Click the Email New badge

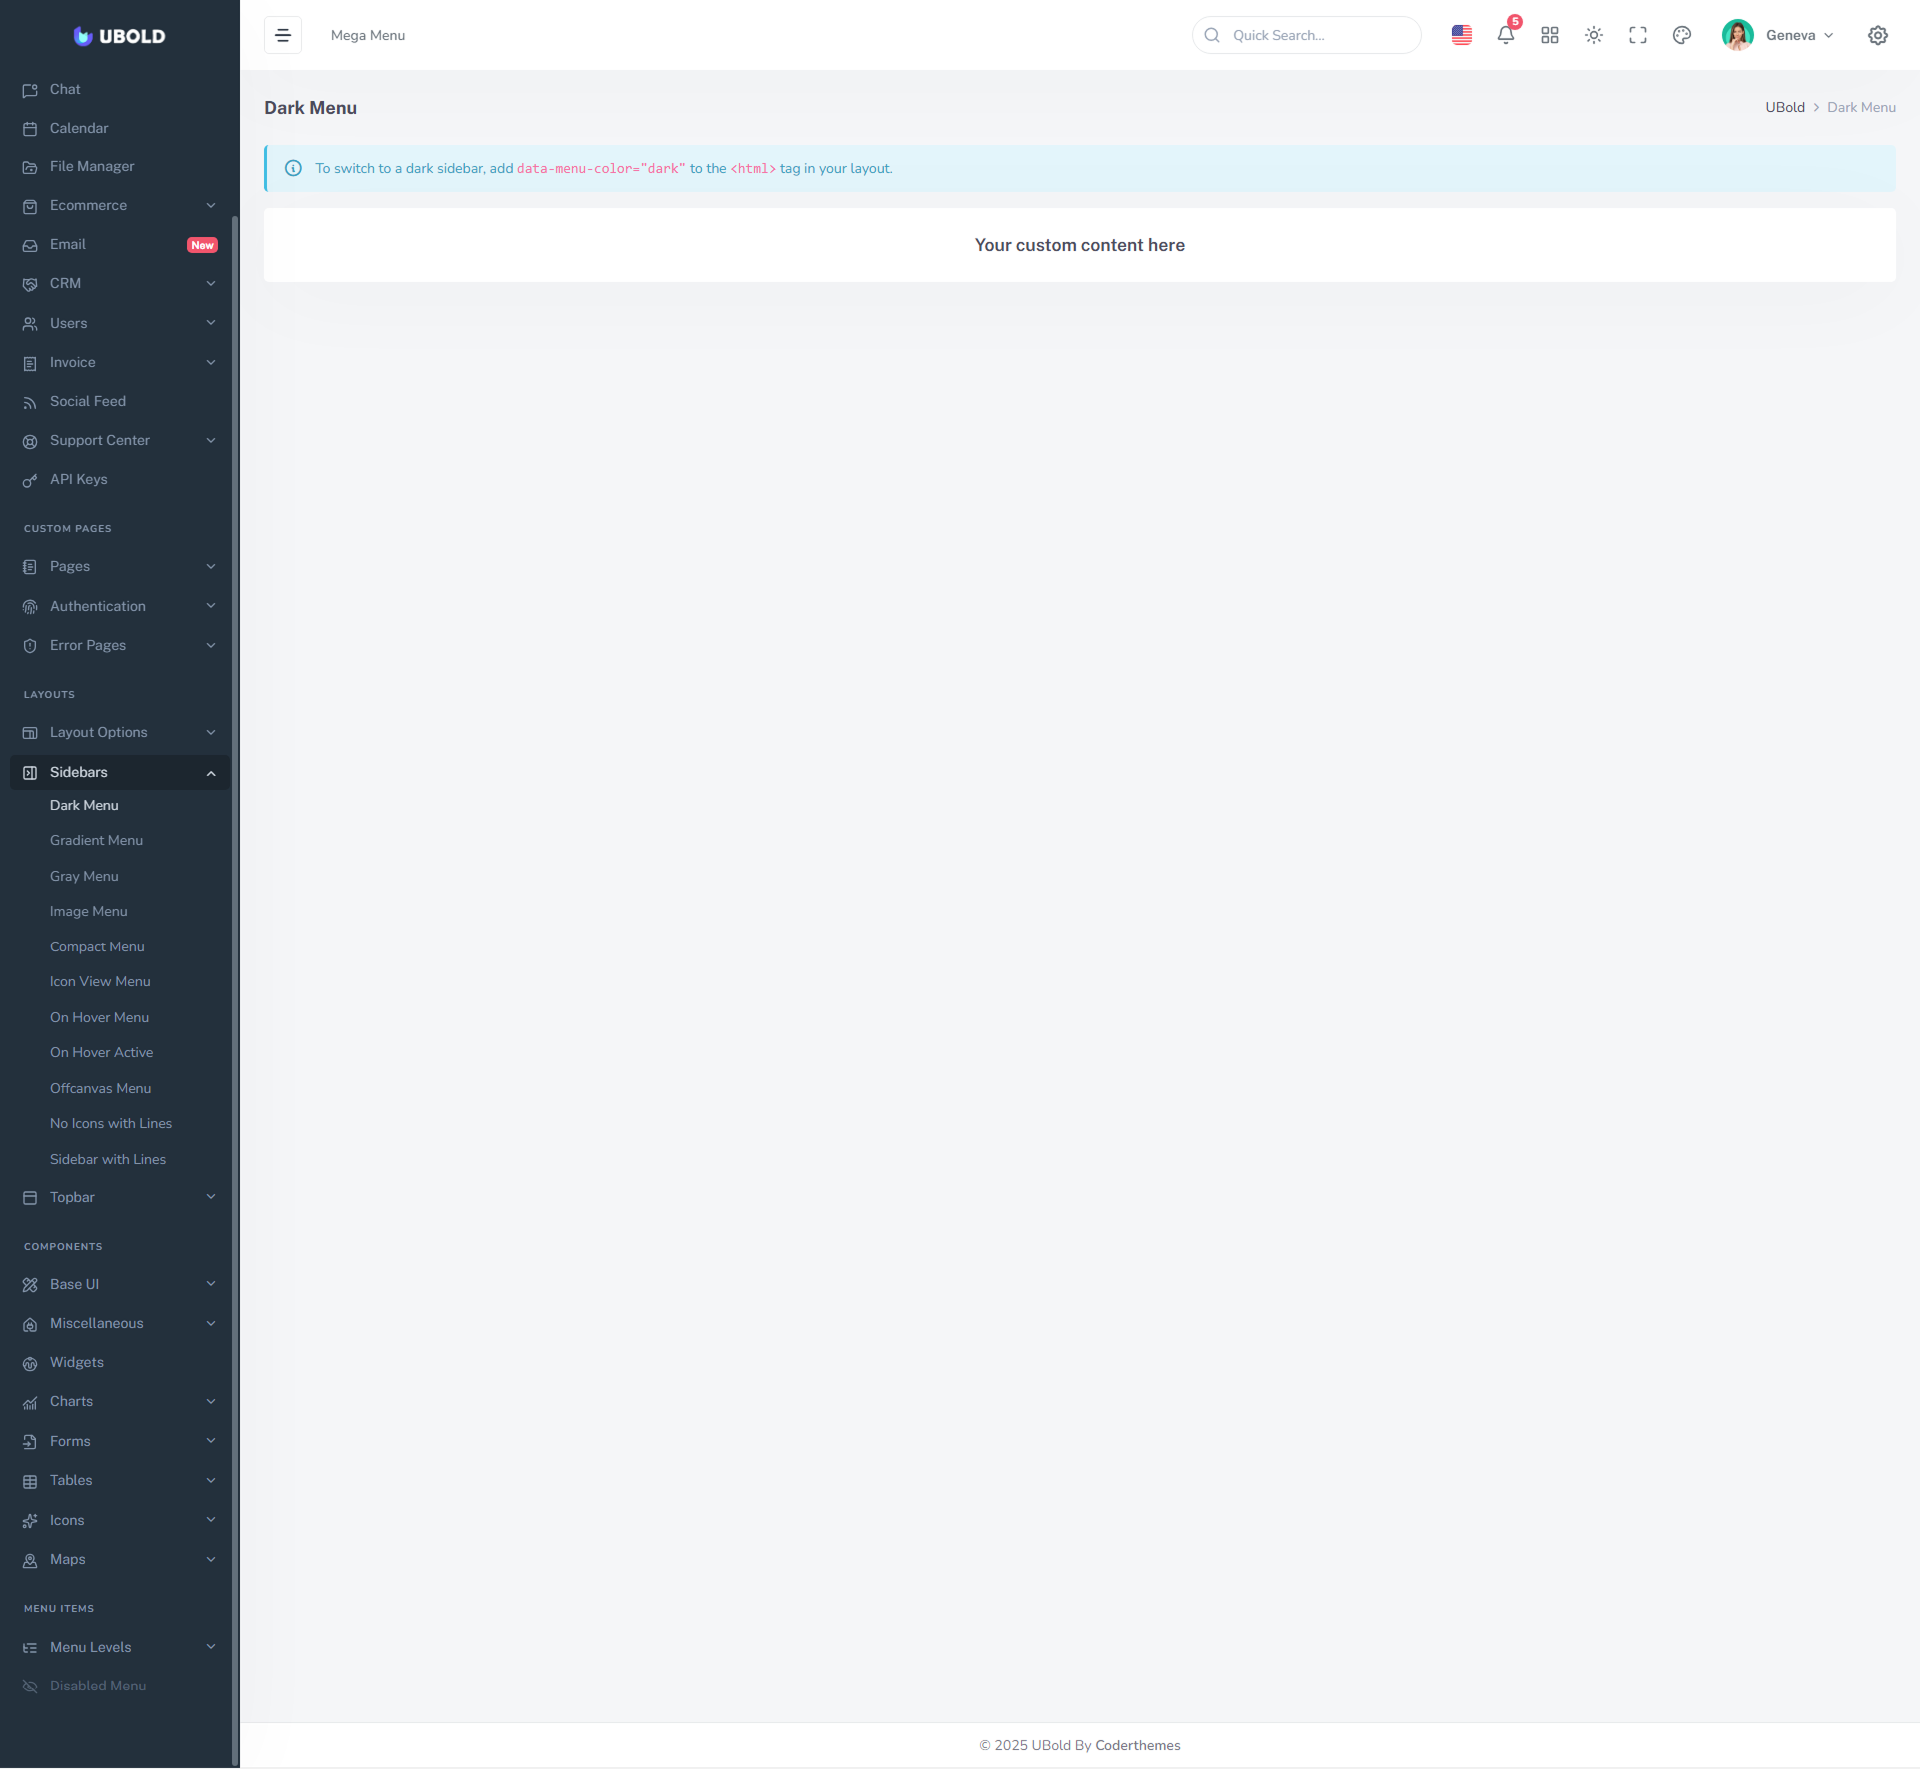click(x=202, y=245)
